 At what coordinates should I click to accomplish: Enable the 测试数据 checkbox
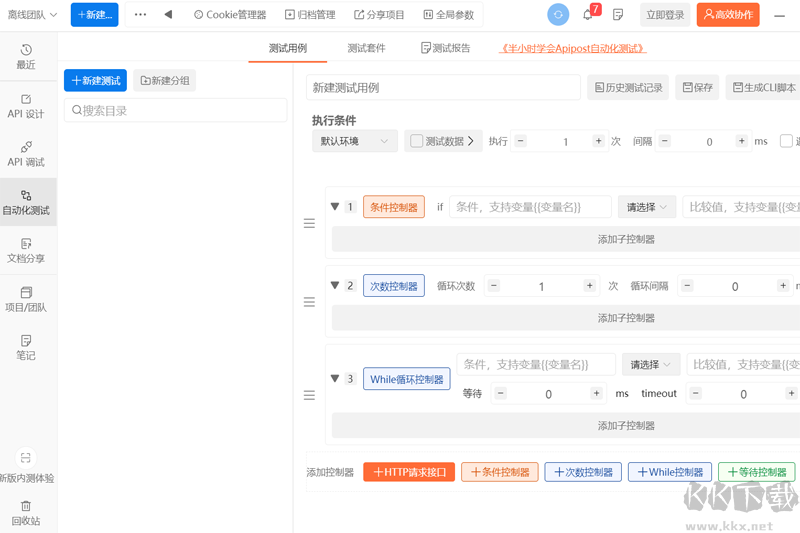[x=417, y=142]
